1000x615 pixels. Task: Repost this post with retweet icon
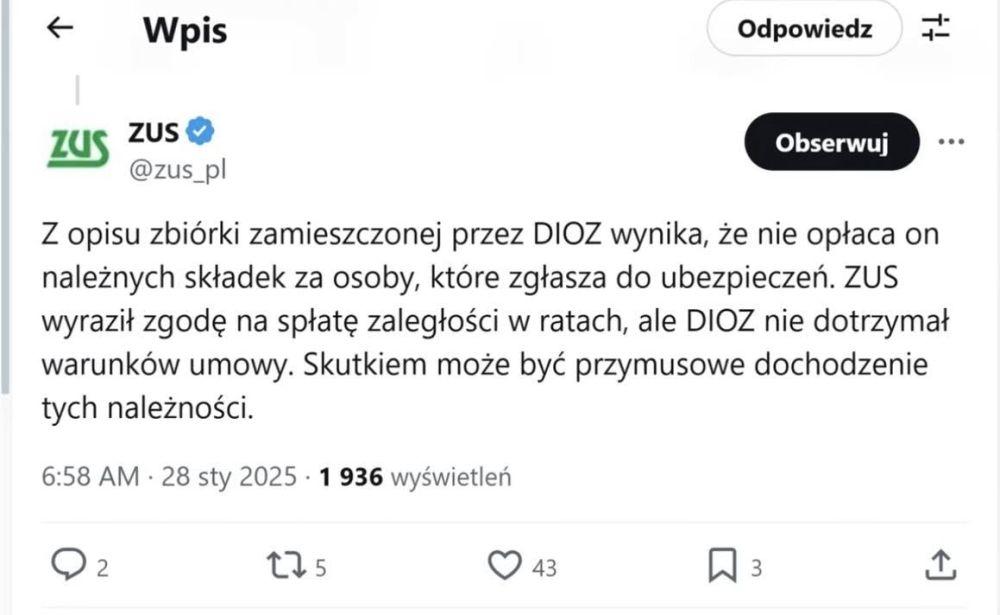(x=287, y=566)
